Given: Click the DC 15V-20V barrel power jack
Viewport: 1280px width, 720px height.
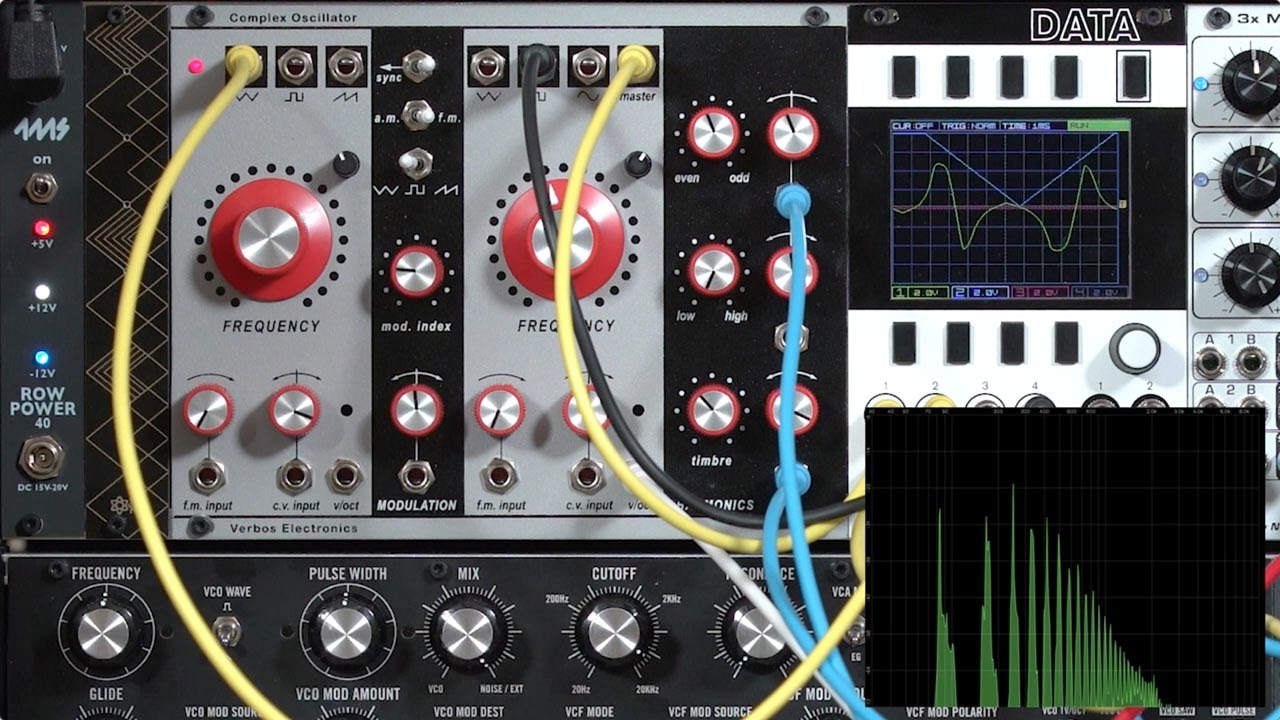Looking at the screenshot, I should (x=40, y=457).
